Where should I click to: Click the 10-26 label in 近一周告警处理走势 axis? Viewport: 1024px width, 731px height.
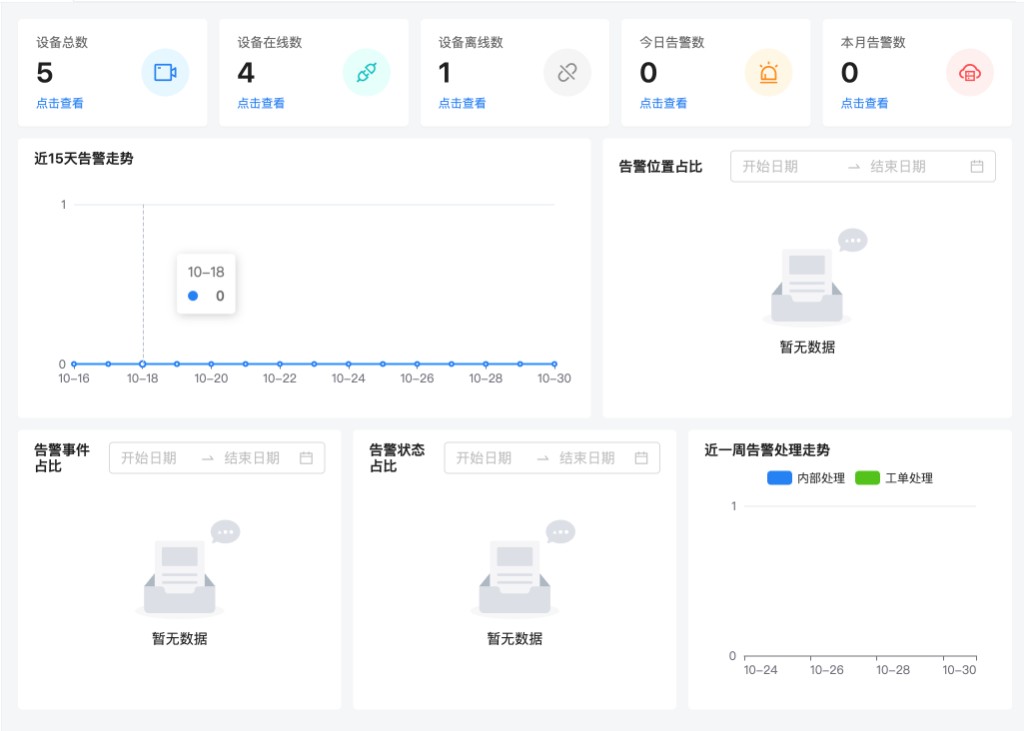[827, 670]
